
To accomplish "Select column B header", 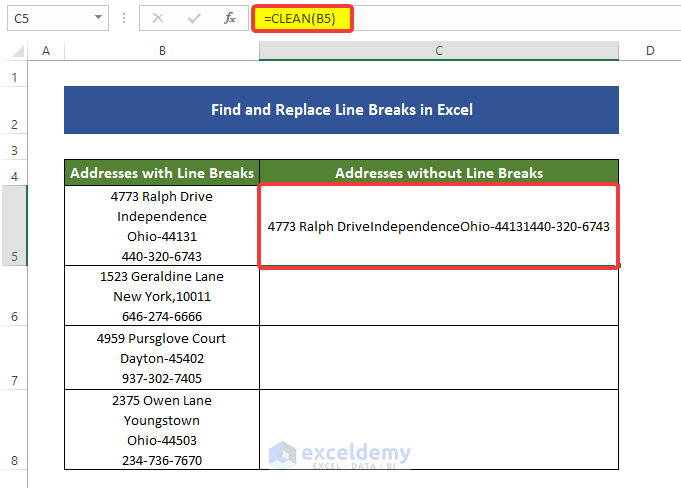I will pos(162,51).
